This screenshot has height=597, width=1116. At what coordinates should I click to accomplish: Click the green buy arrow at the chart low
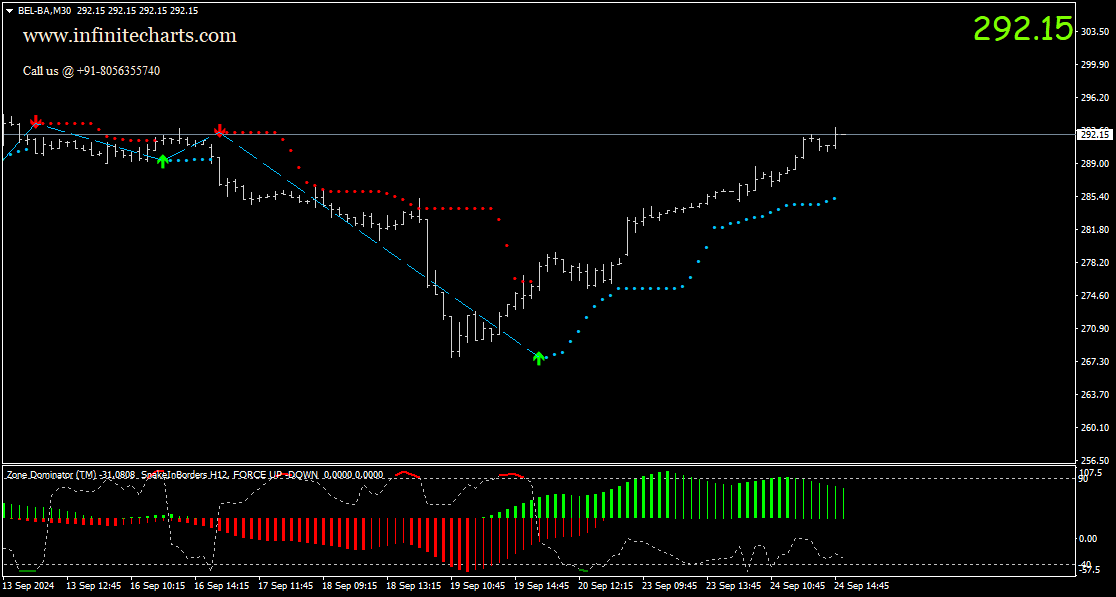540,358
